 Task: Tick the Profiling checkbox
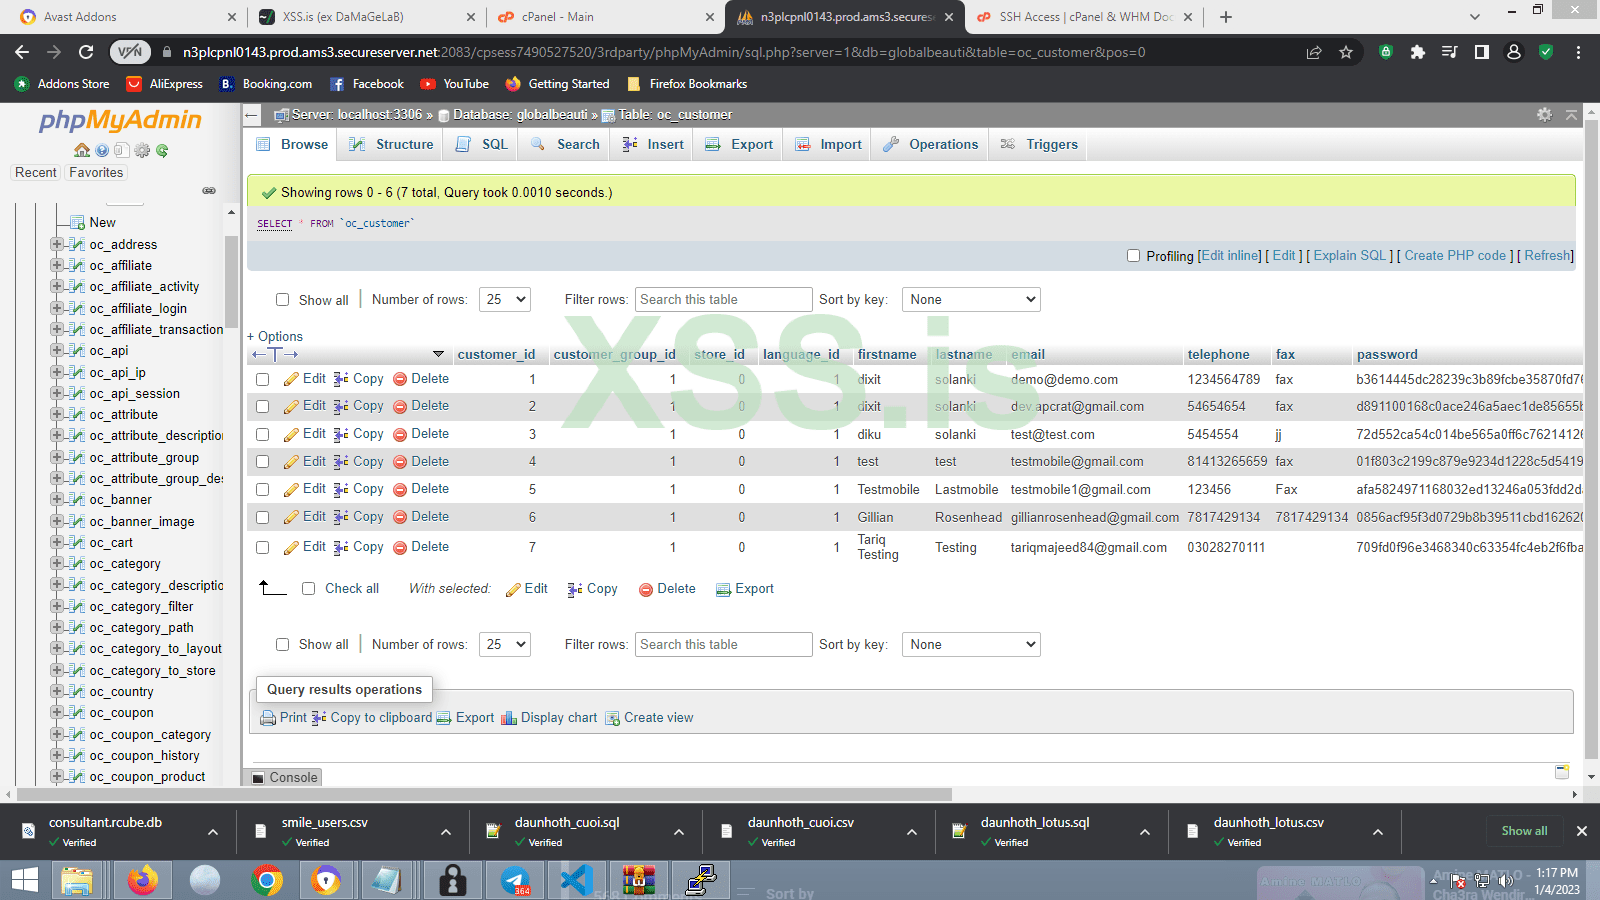tap(1133, 256)
